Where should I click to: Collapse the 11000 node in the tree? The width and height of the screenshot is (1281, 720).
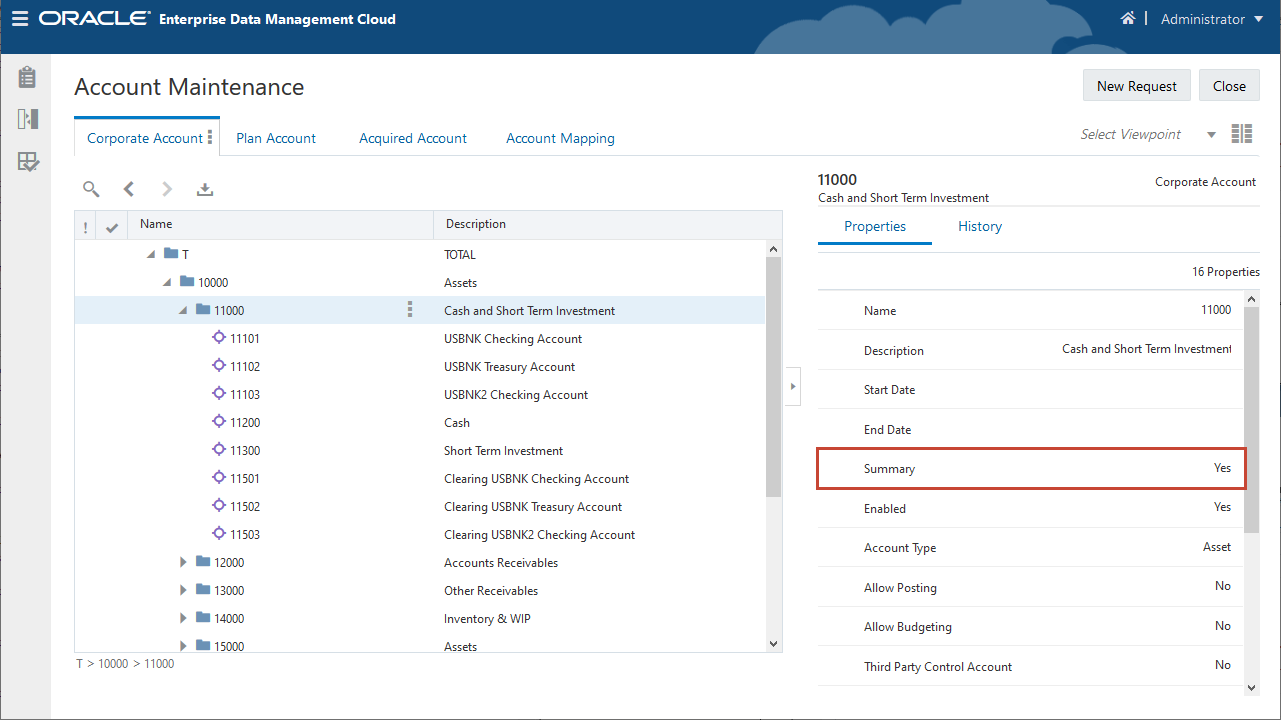click(x=182, y=310)
